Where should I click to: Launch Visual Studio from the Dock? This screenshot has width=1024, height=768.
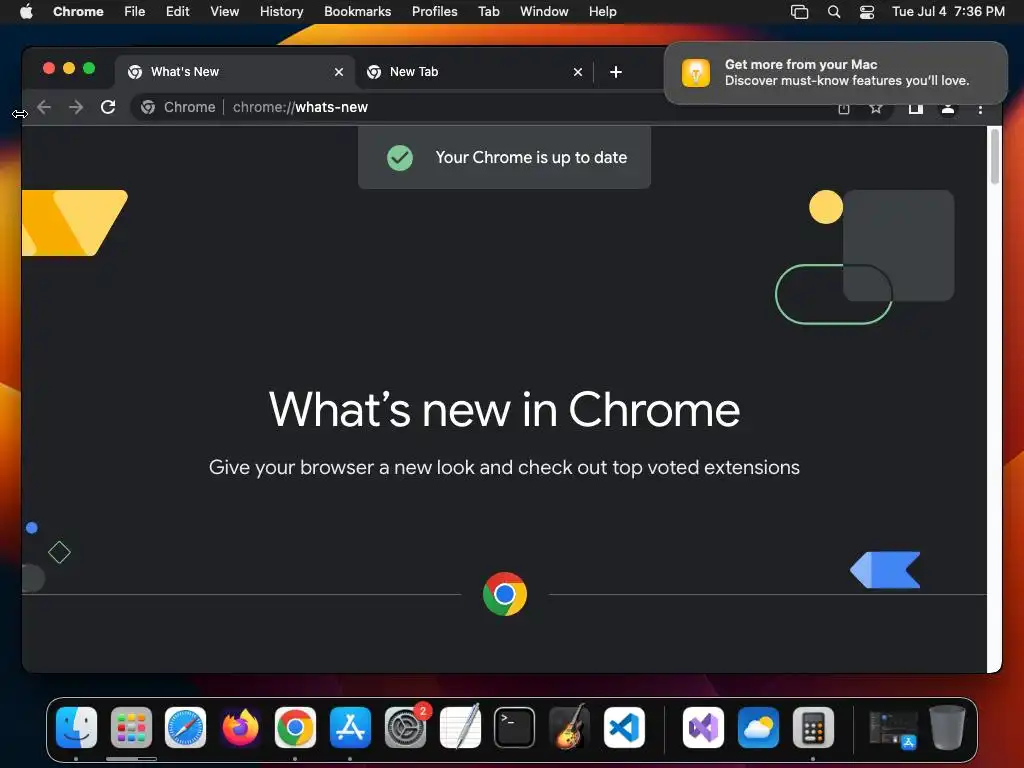coord(703,727)
